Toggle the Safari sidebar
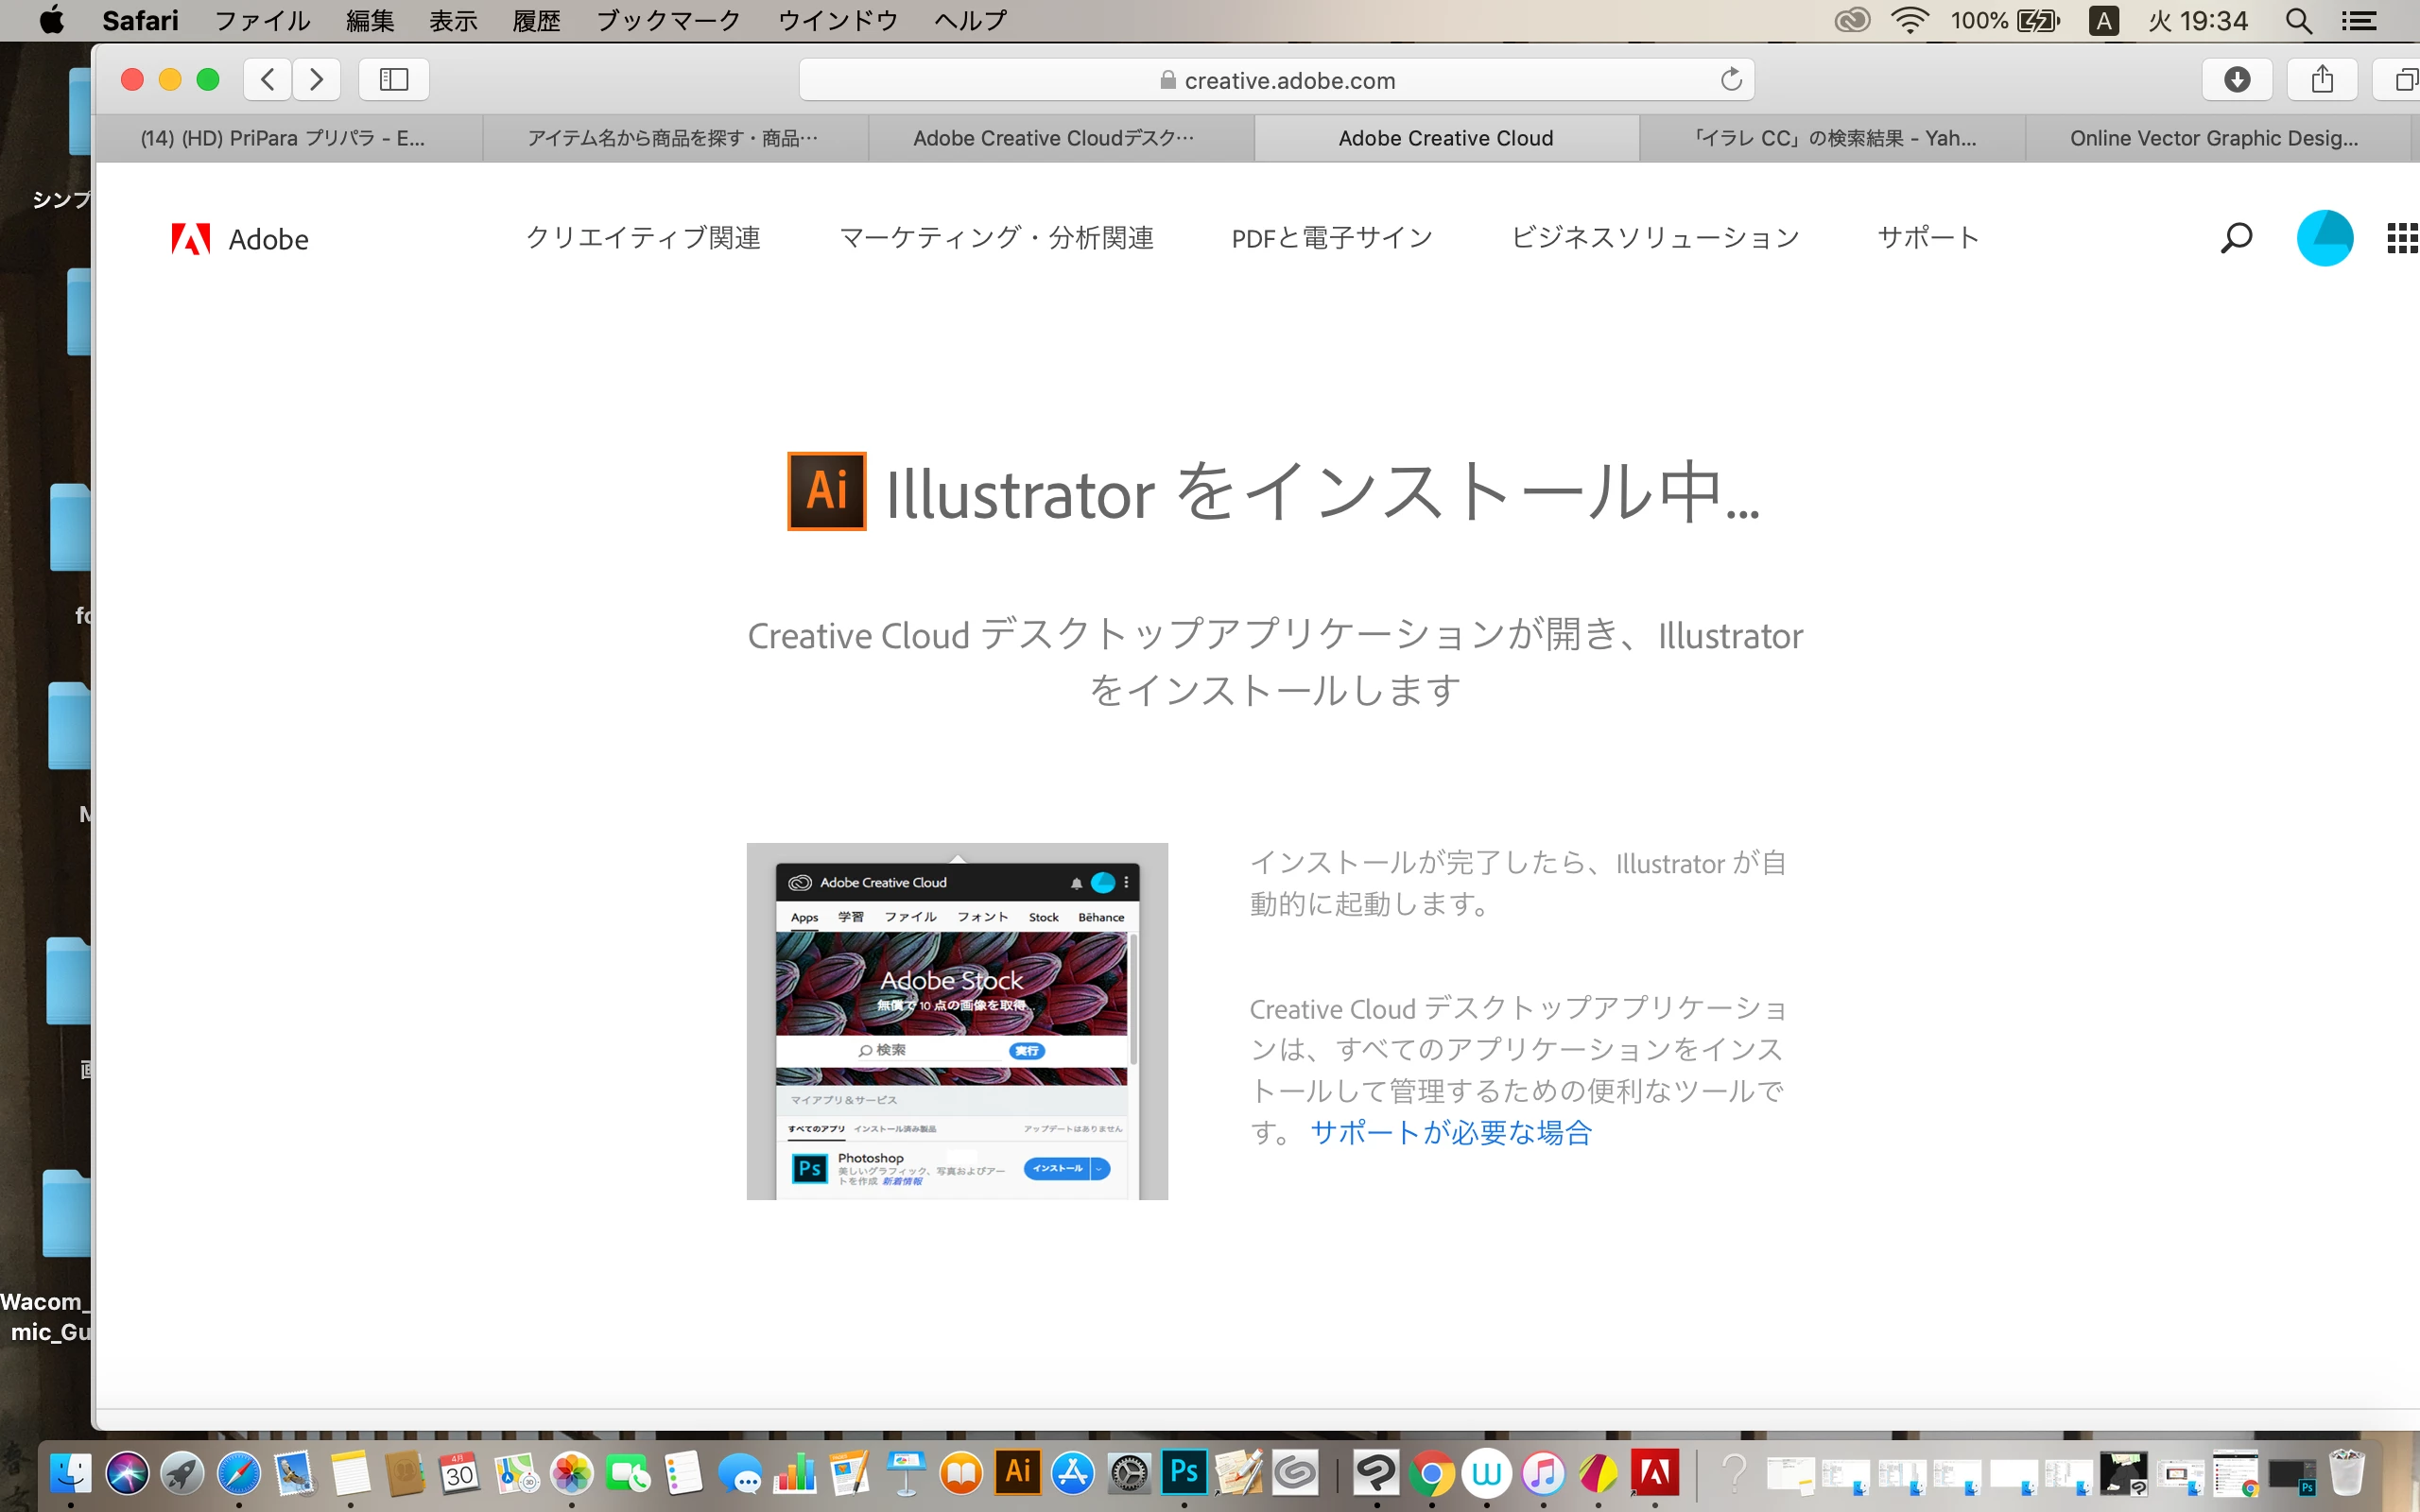Screen dimensions: 2420x1512 point(394,80)
